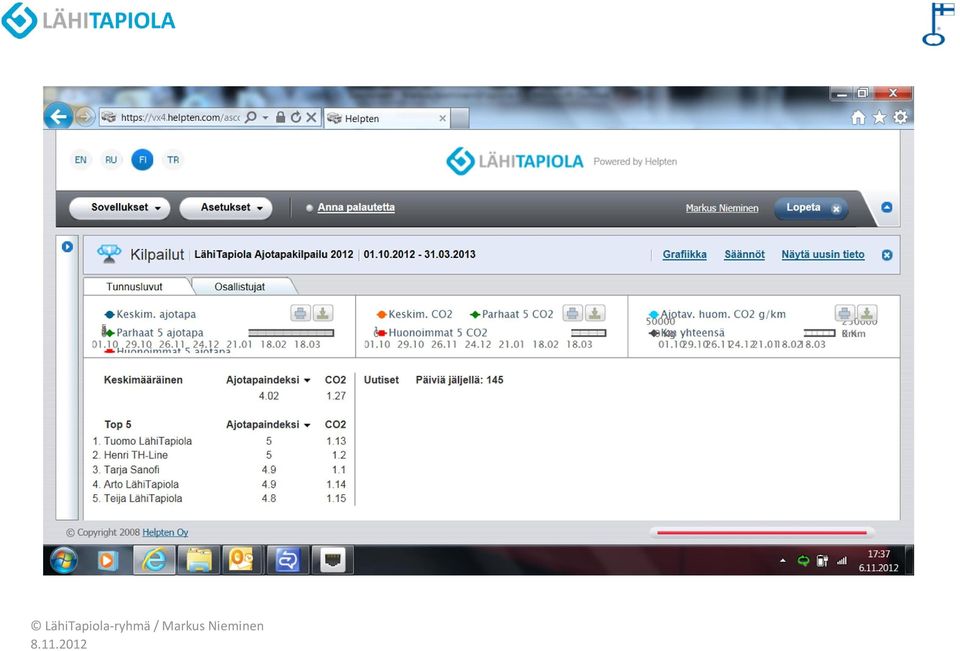The width and height of the screenshot is (960, 651).
Task: Select row Tuomo LähiTapiola
Action: 219,442
